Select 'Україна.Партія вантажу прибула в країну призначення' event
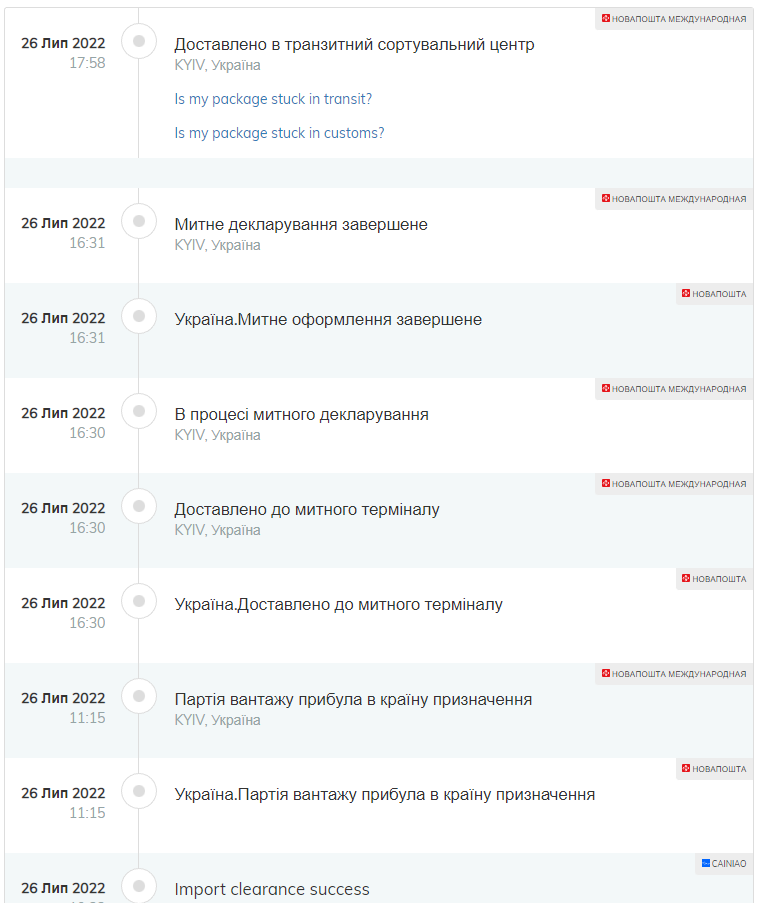 [x=385, y=795]
